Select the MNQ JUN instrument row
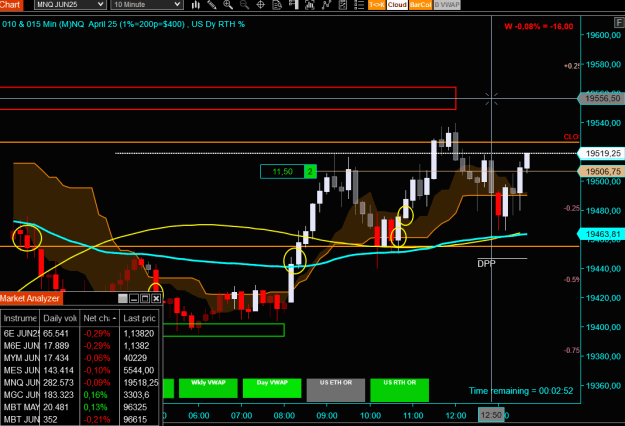The height and width of the screenshot is (426, 625). coord(81,383)
